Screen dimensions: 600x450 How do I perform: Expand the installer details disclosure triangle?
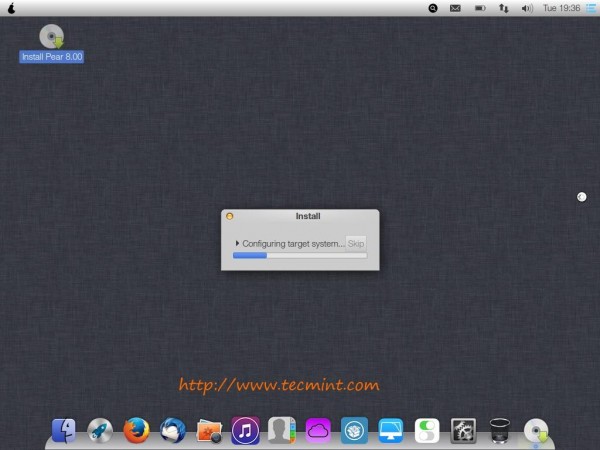coord(237,243)
